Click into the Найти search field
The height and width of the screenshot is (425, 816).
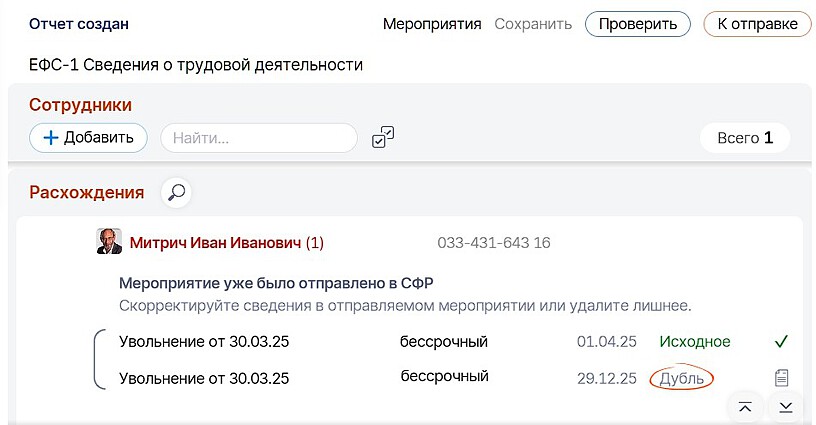click(259, 138)
